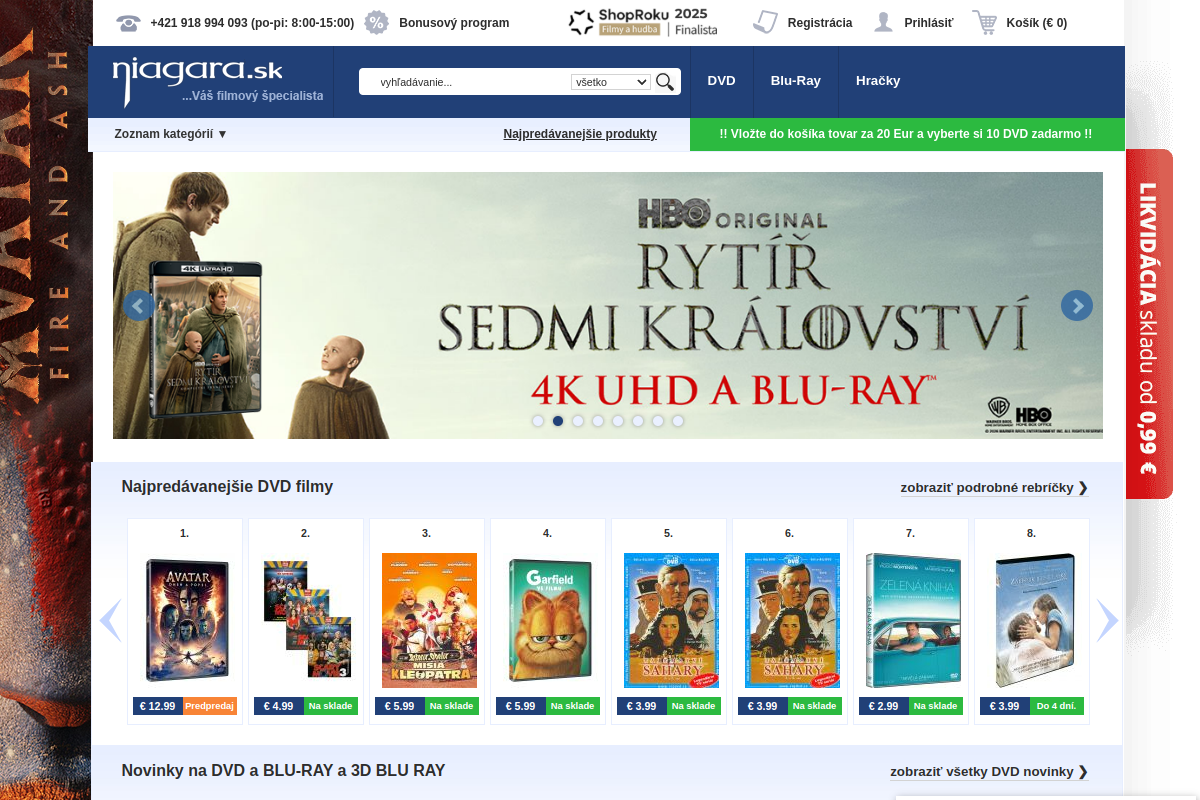
Task: Move DVD bestsellers carousel right
Action: point(1107,620)
